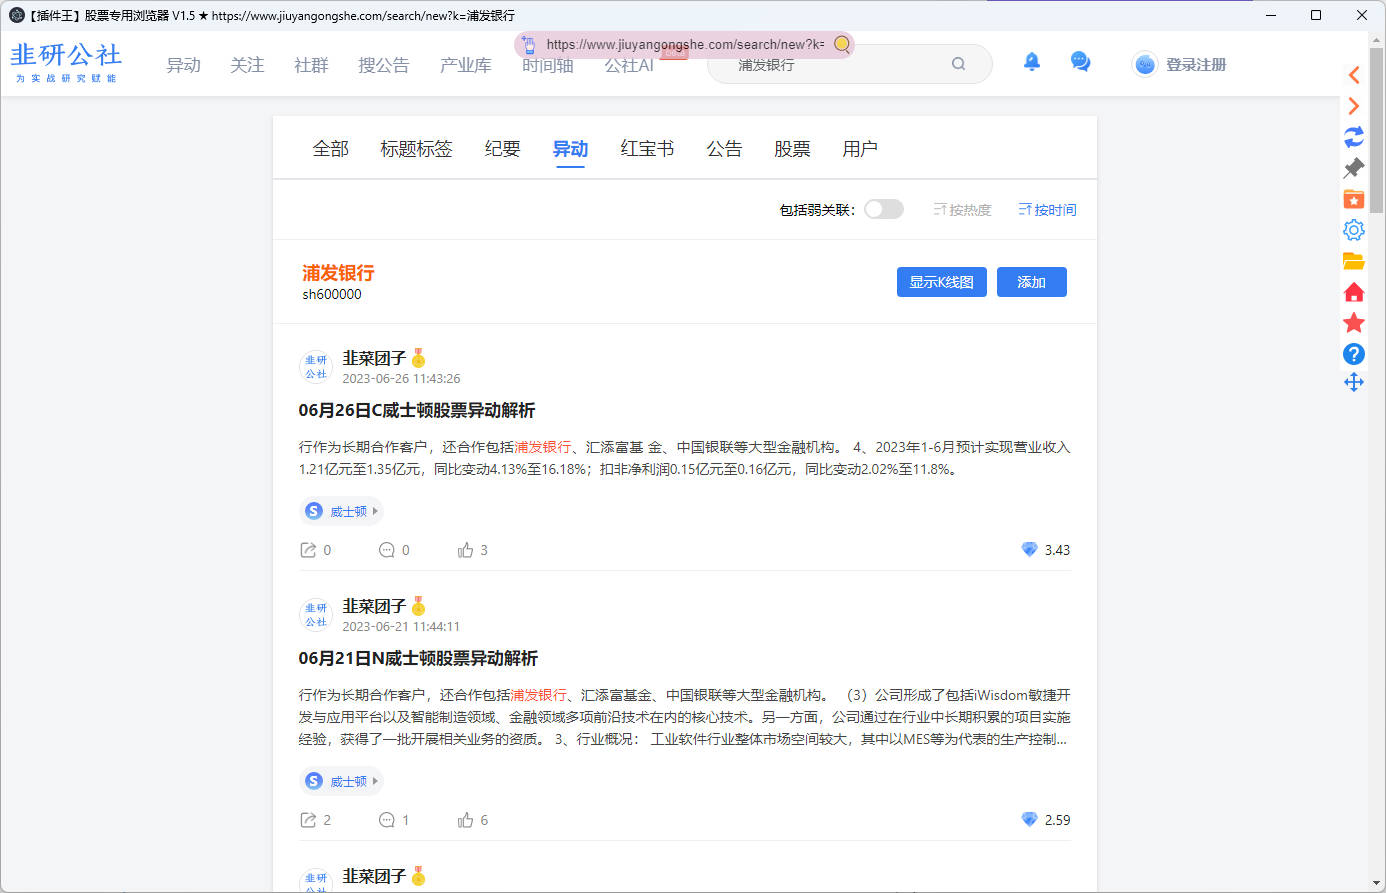This screenshot has height=893, width=1386.
Task: Click the page vertical scrollbar
Action: [1377, 130]
